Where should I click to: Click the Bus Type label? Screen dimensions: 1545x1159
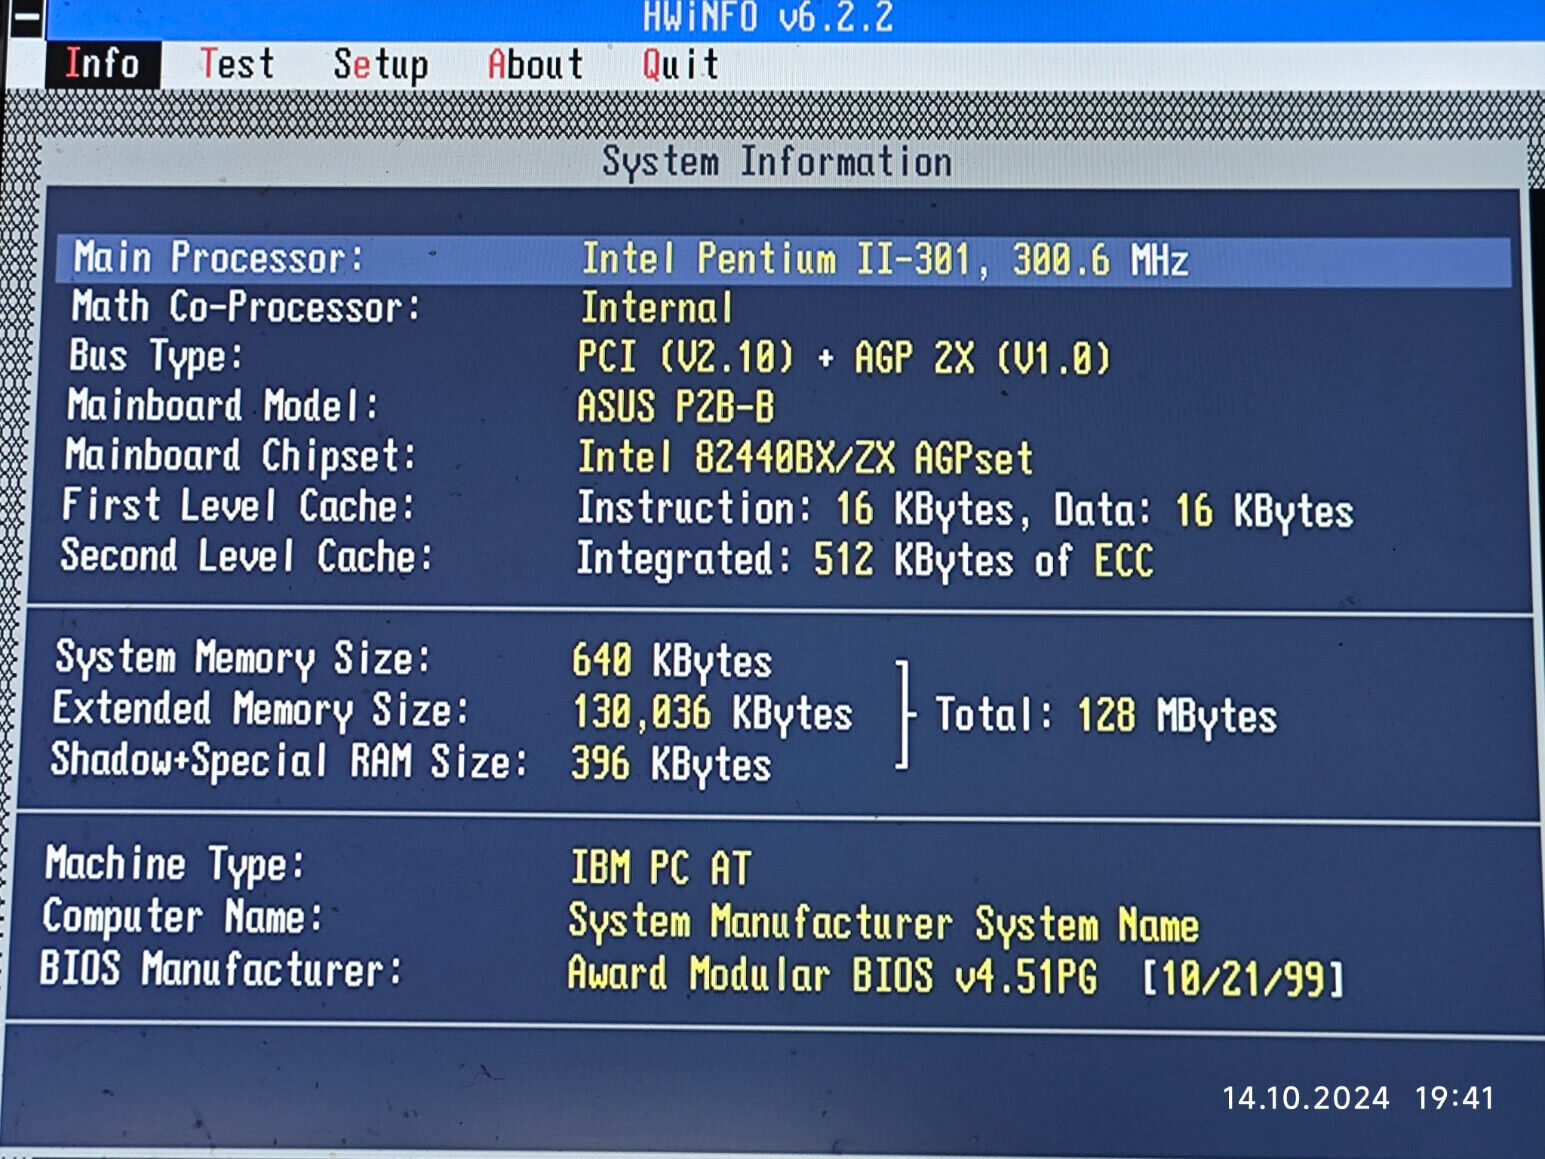click(156, 357)
